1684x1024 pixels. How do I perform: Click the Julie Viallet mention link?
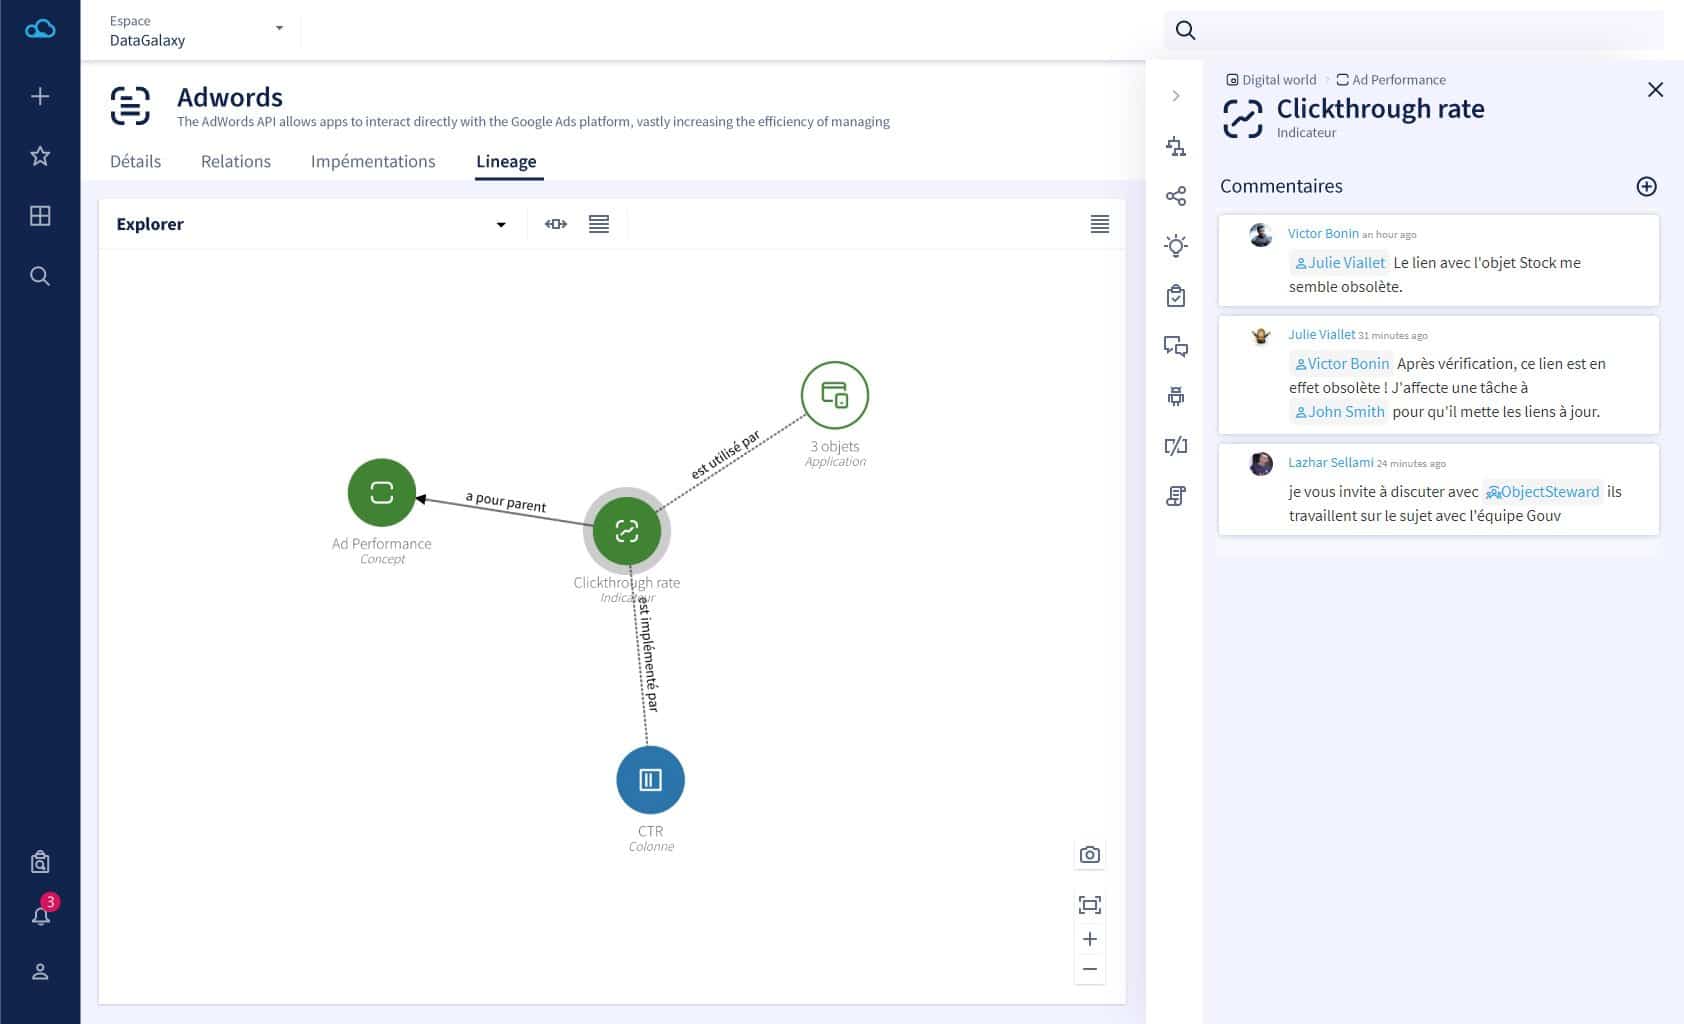point(1339,263)
